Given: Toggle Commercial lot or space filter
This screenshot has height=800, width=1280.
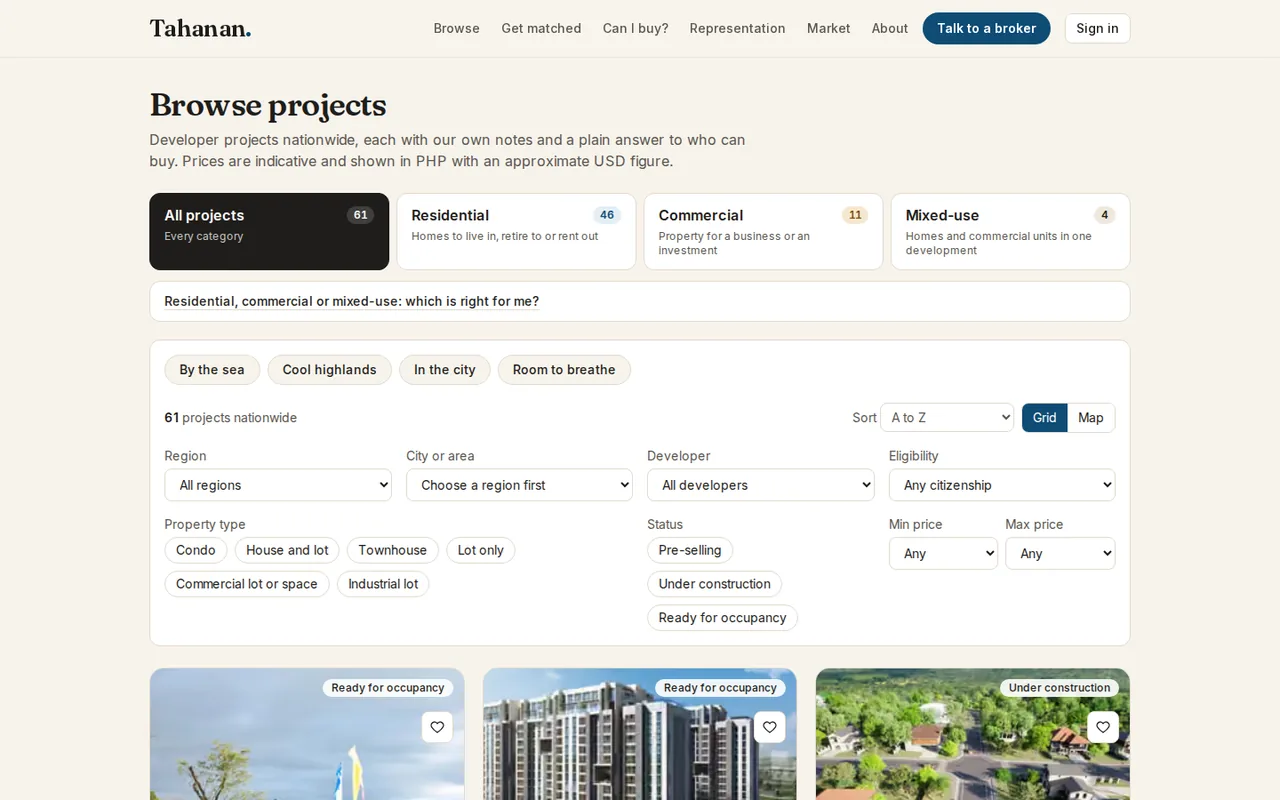Looking at the screenshot, I should point(247,584).
